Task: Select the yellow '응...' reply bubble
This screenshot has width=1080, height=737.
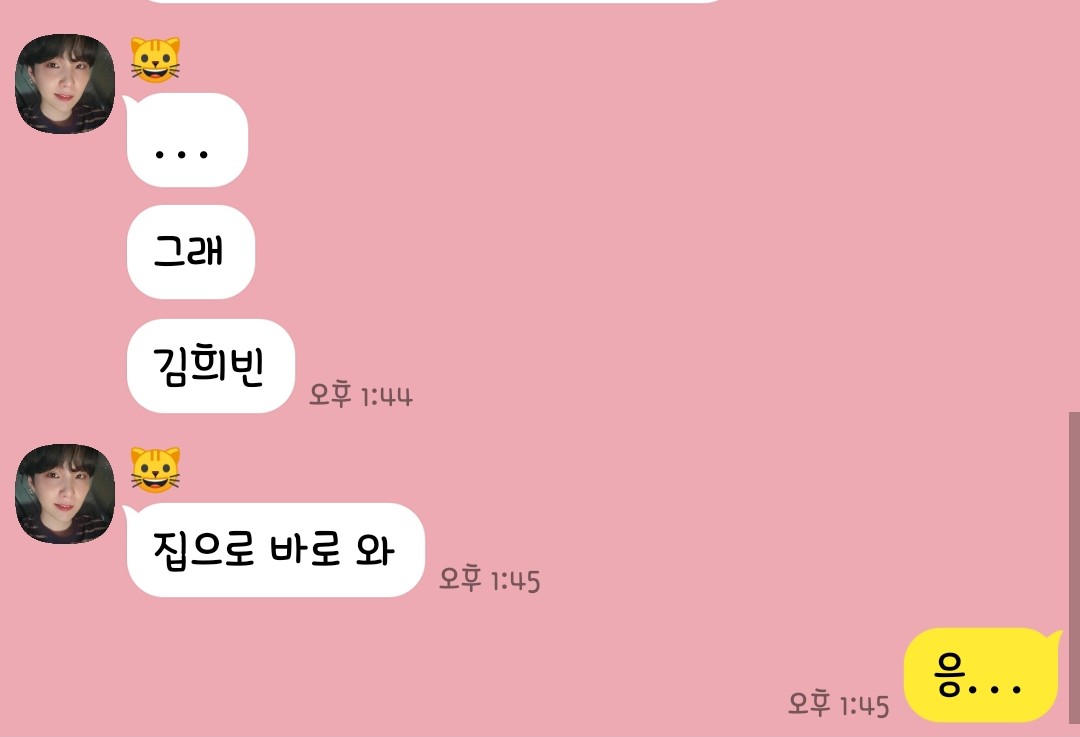Action: coord(981,675)
